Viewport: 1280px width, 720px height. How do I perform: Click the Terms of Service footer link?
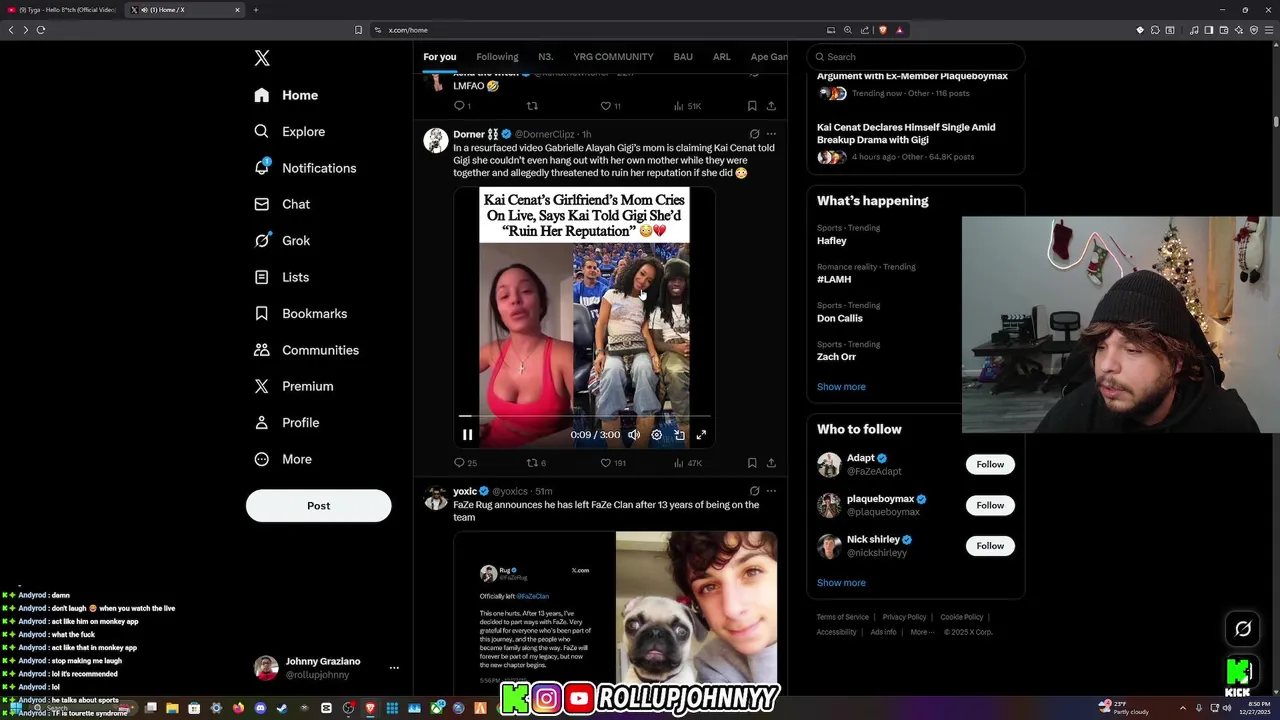pyautogui.click(x=842, y=617)
